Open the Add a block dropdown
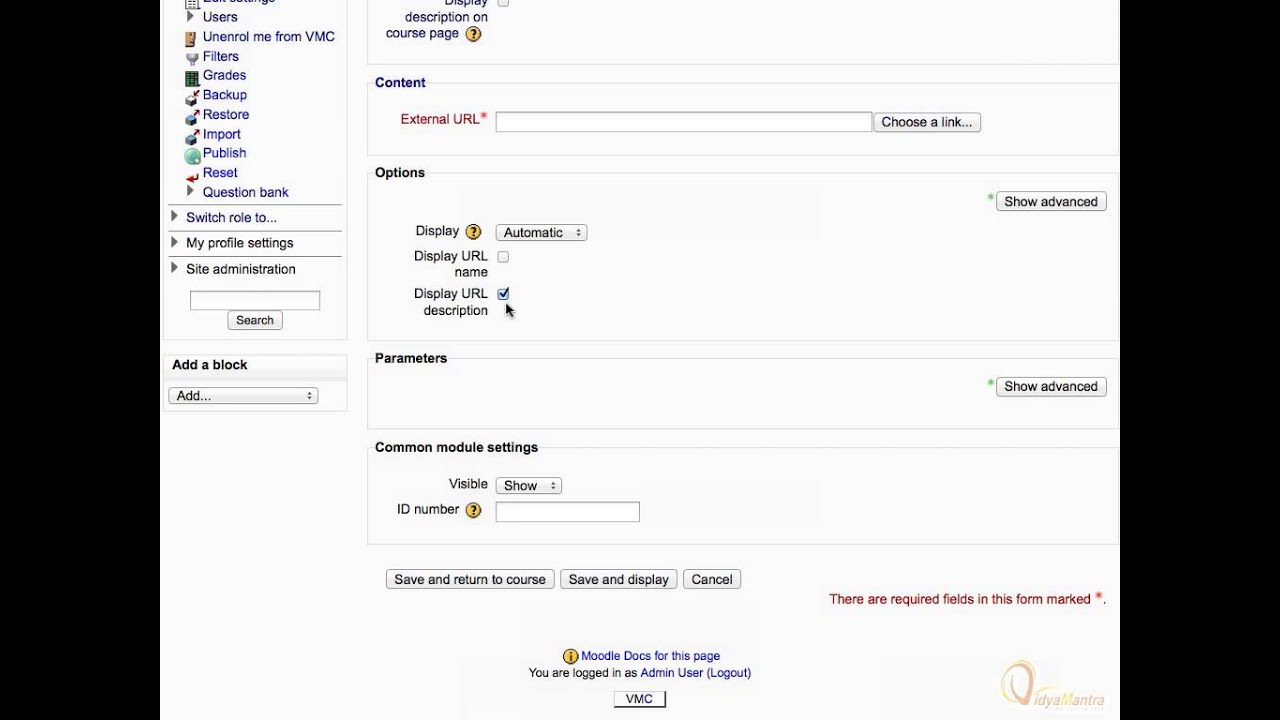The image size is (1280, 720). (x=243, y=396)
